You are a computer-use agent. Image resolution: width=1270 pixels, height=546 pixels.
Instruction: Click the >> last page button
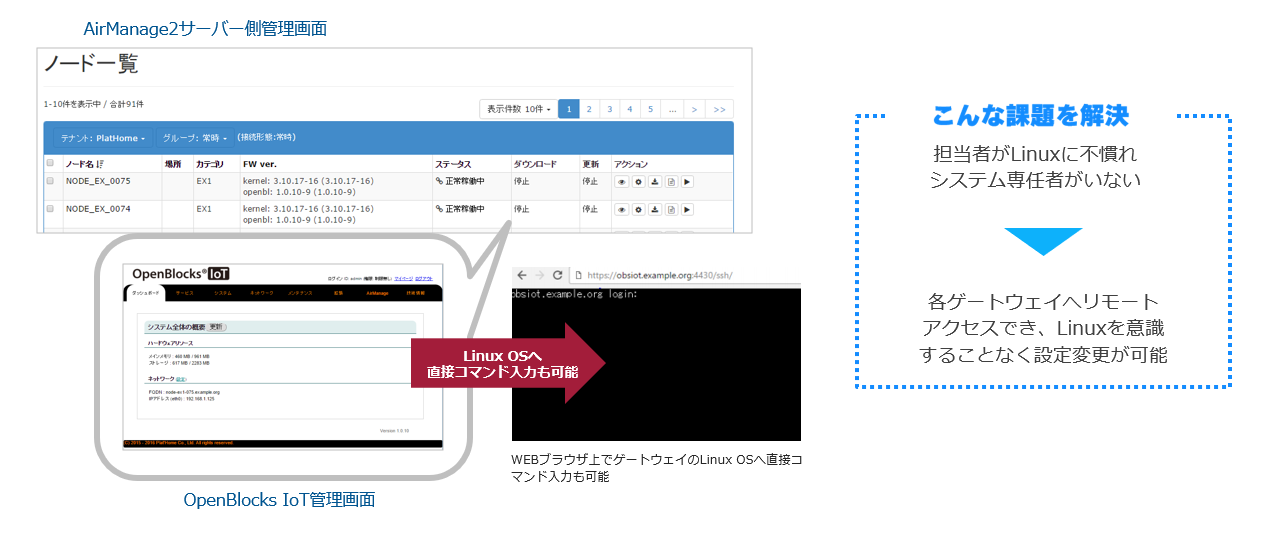720,109
